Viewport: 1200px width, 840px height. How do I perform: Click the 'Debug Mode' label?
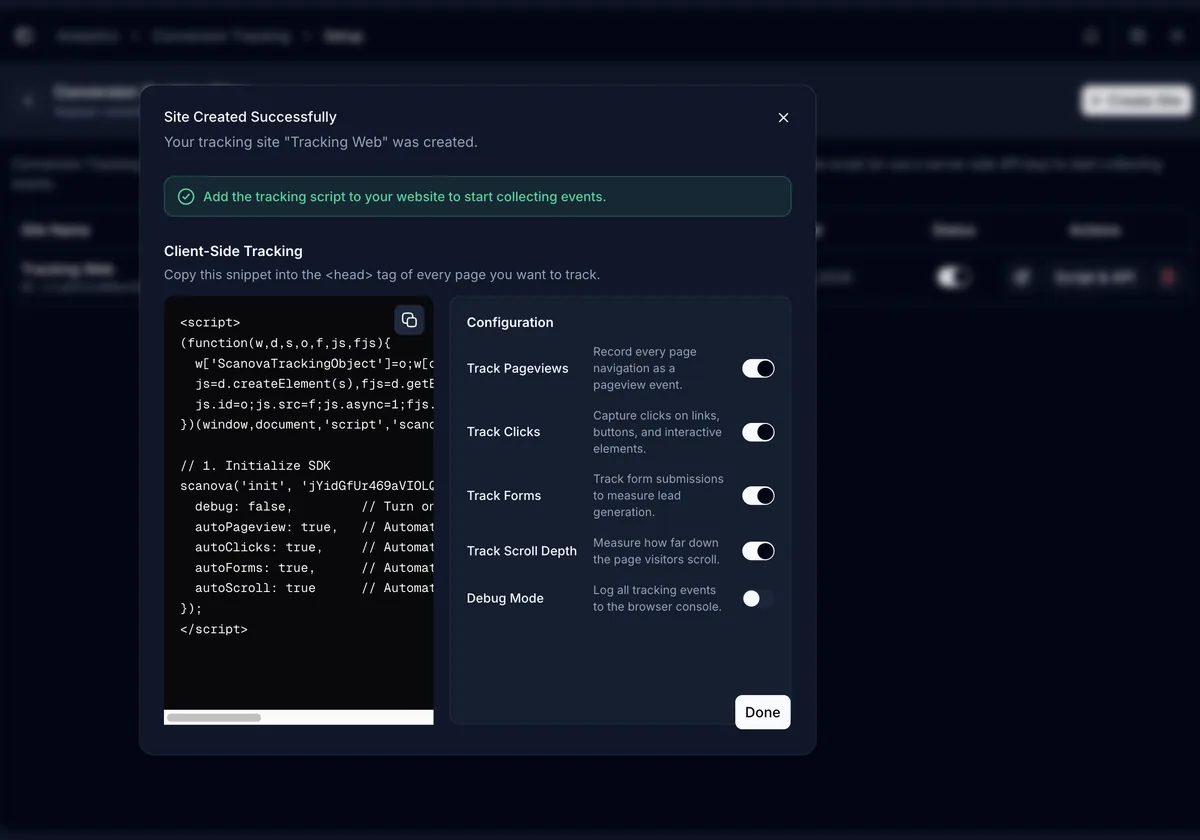click(505, 598)
